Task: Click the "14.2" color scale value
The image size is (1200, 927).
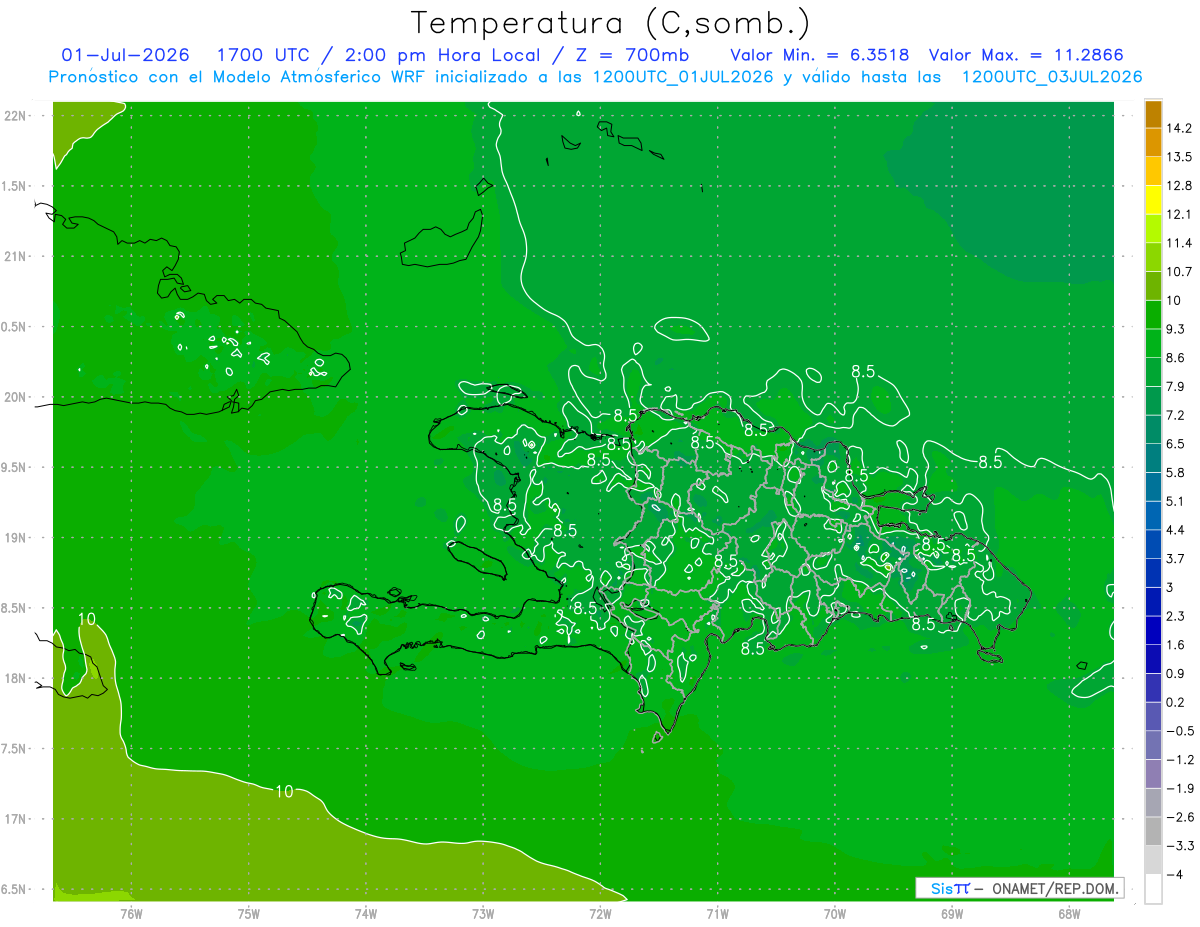Action: pyautogui.click(x=1179, y=128)
